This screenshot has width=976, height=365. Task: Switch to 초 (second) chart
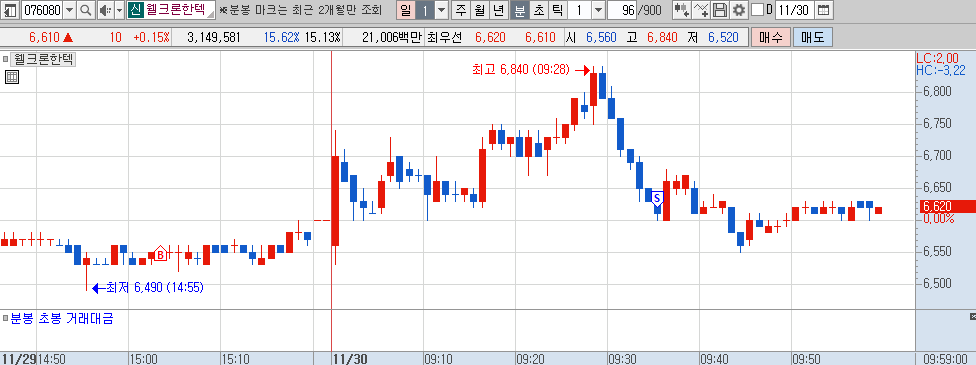[x=538, y=10]
